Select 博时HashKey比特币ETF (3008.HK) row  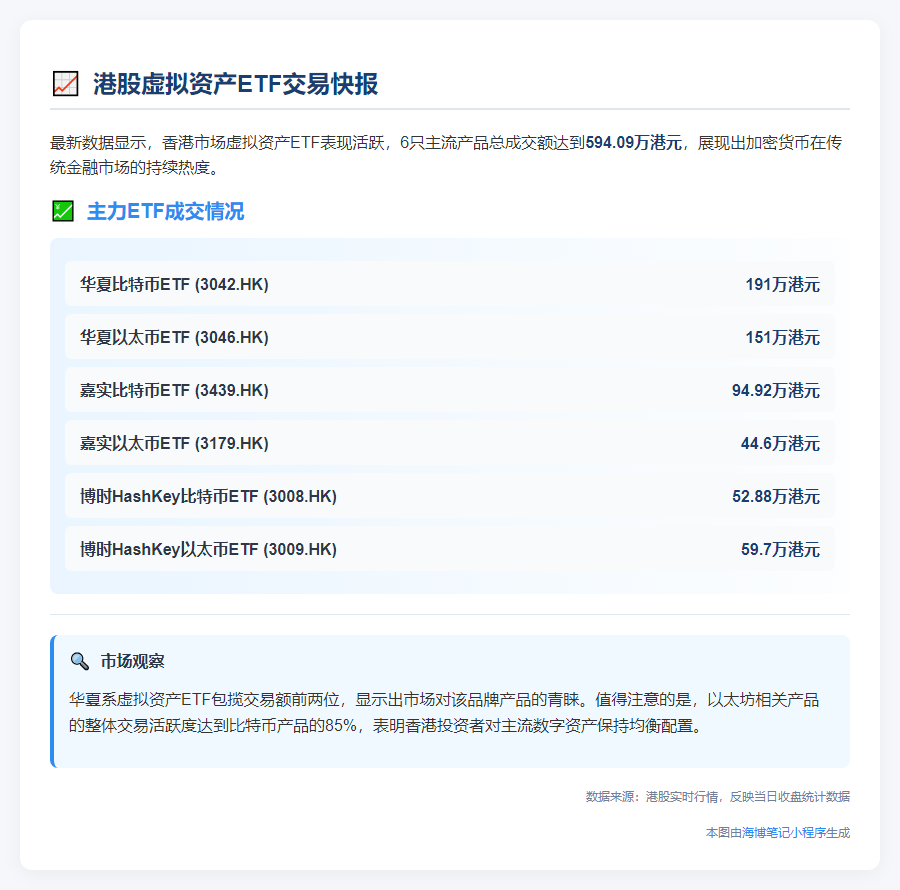[x=208, y=496]
